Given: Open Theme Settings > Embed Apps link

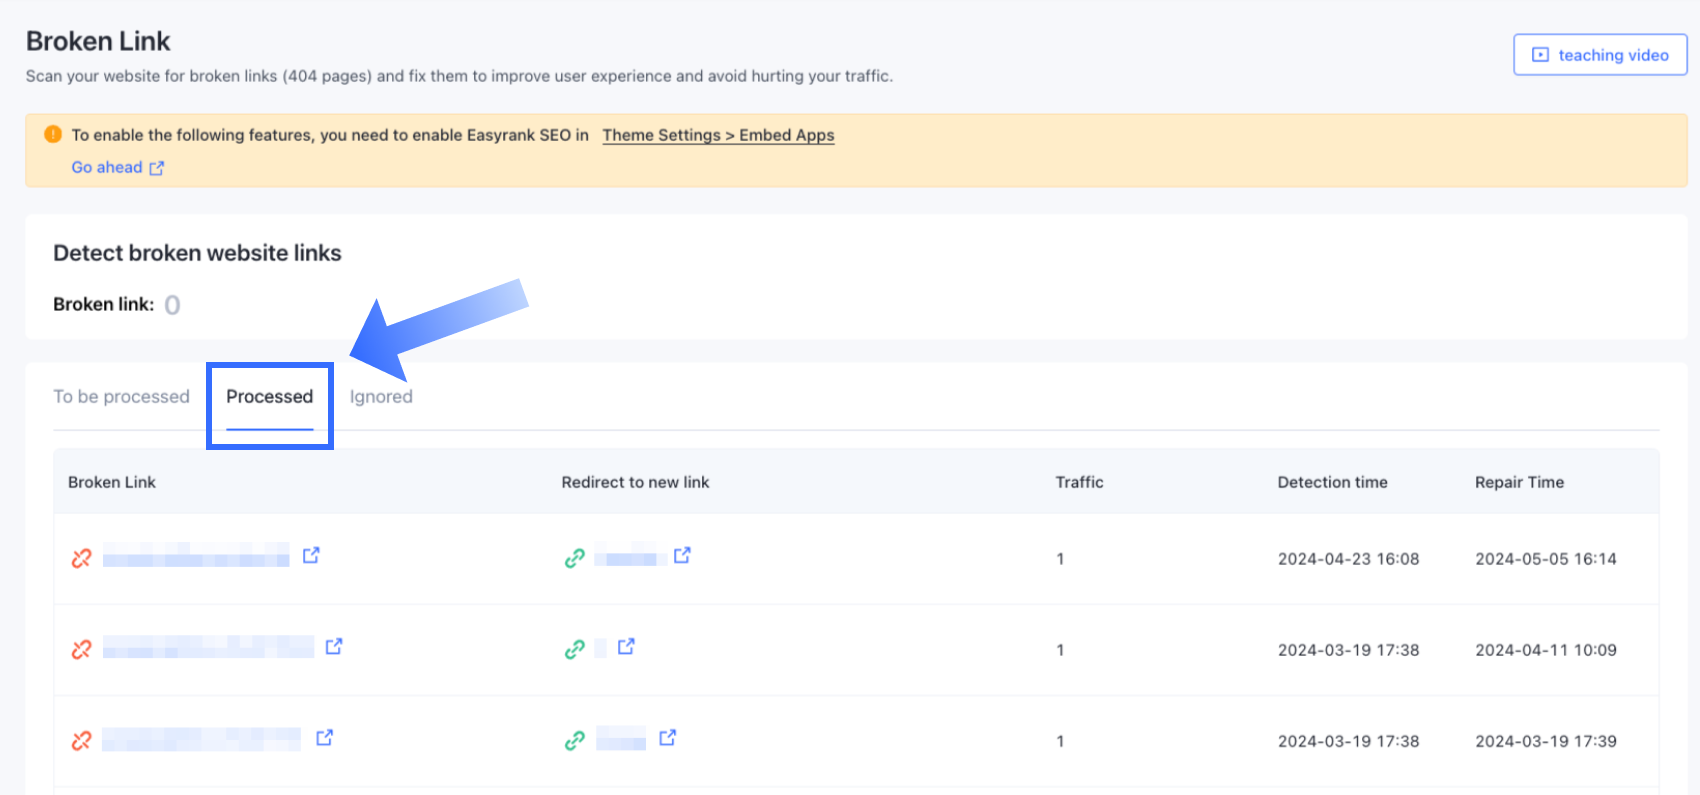Looking at the screenshot, I should coord(718,135).
